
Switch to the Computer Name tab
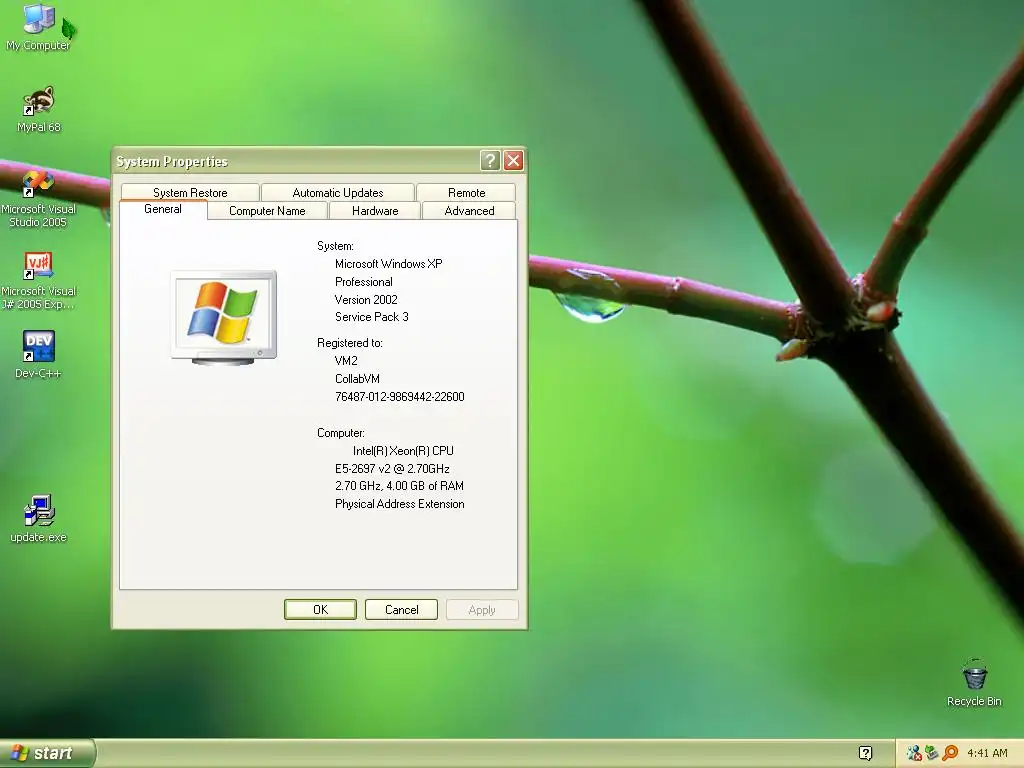[267, 211]
